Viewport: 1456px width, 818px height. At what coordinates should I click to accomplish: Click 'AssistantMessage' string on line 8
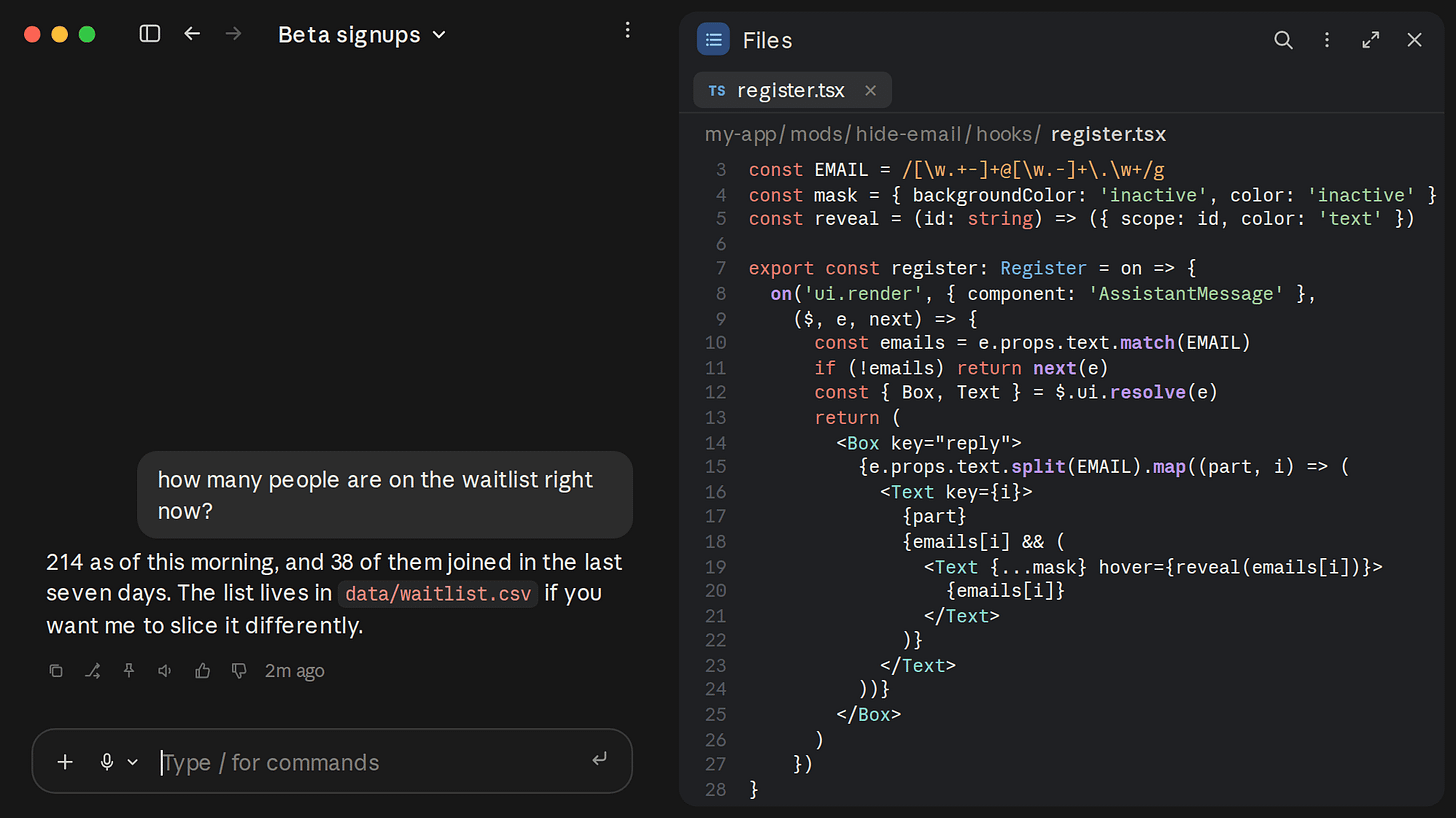(1186, 293)
